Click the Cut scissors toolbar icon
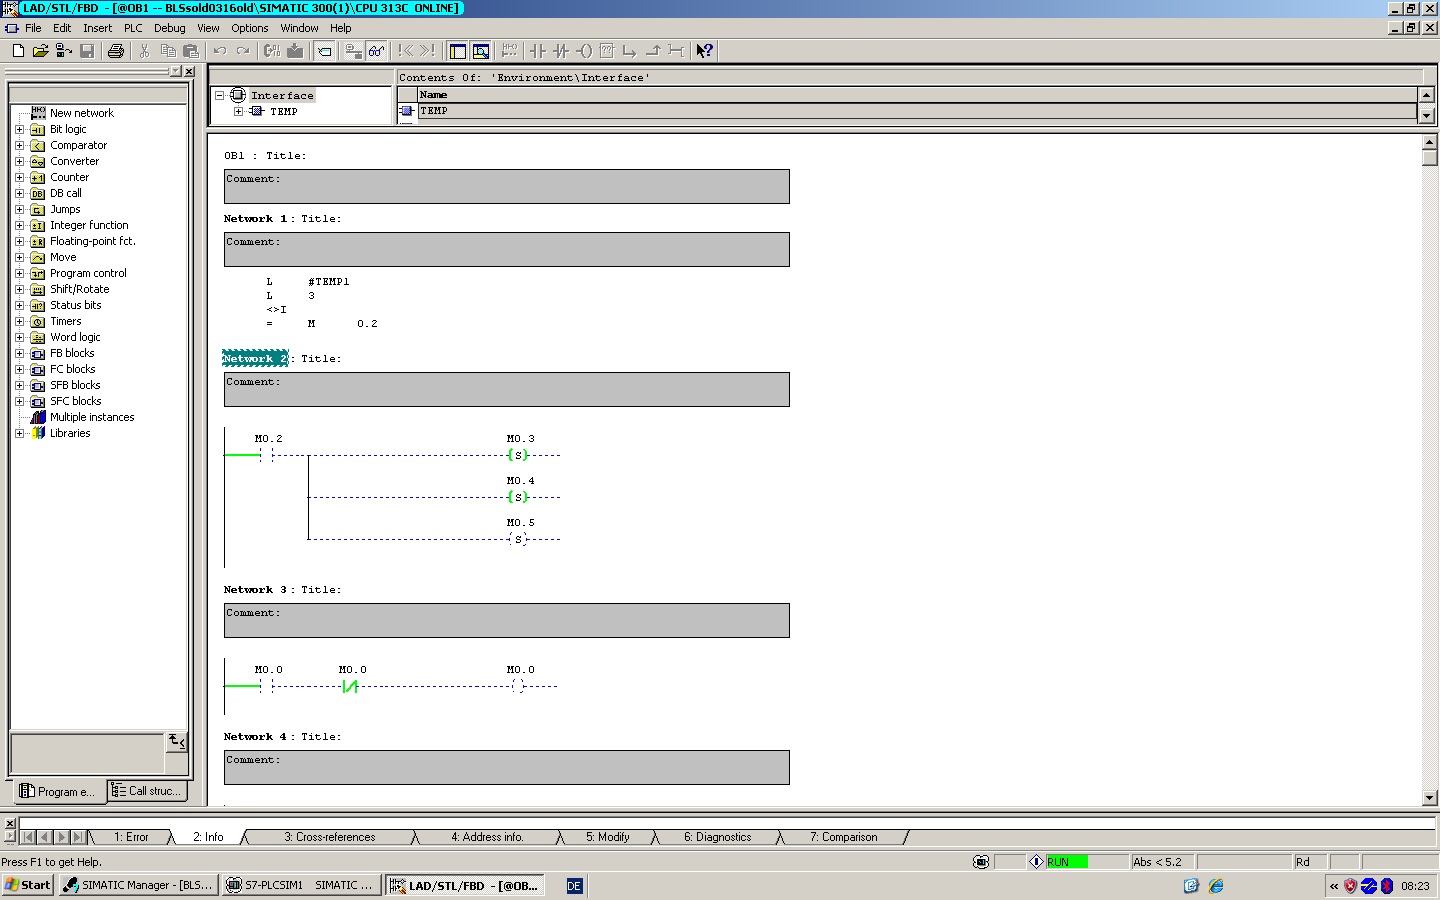Image resolution: width=1440 pixels, height=900 pixels. 145,51
